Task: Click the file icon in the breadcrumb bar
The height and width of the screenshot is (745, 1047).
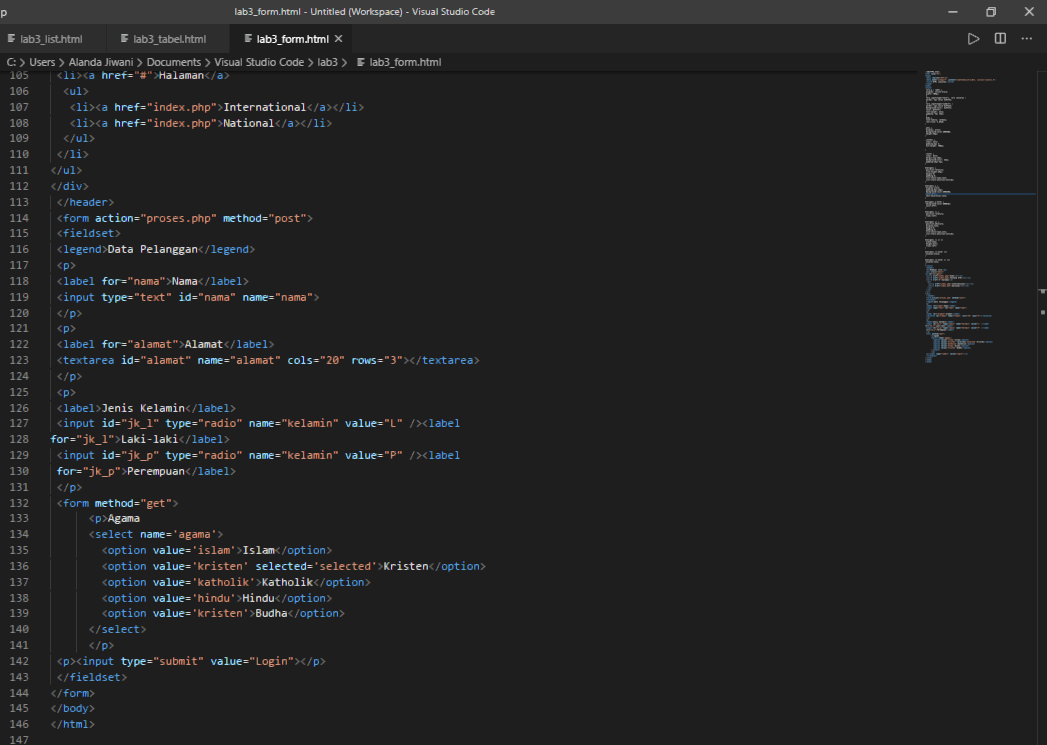Action: (x=361, y=62)
